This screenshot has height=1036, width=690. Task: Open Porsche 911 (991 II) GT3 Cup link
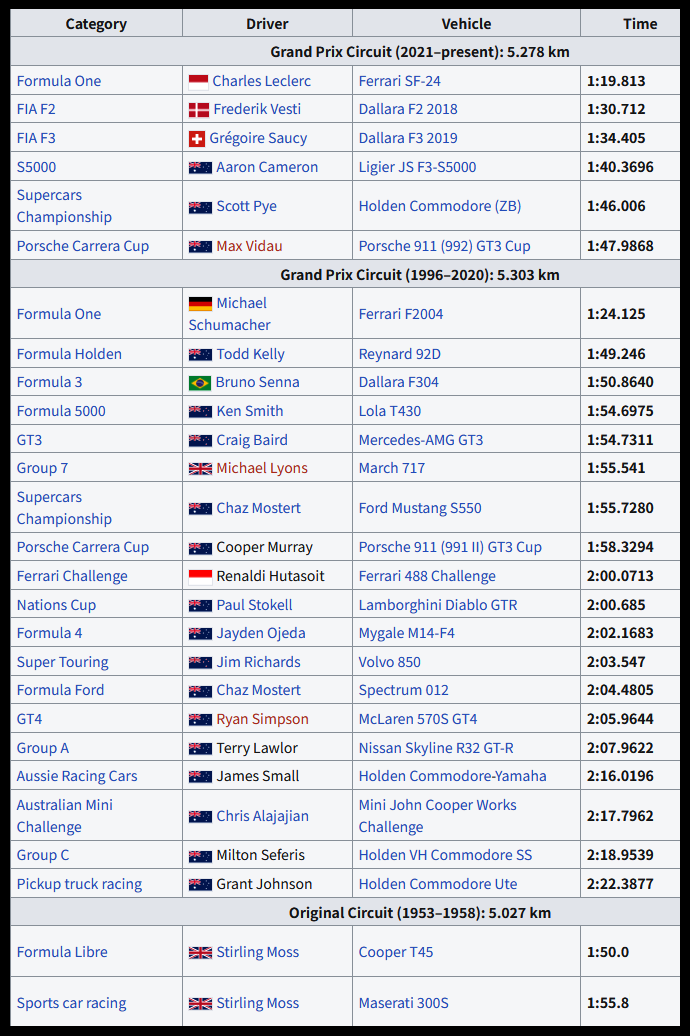tap(450, 548)
